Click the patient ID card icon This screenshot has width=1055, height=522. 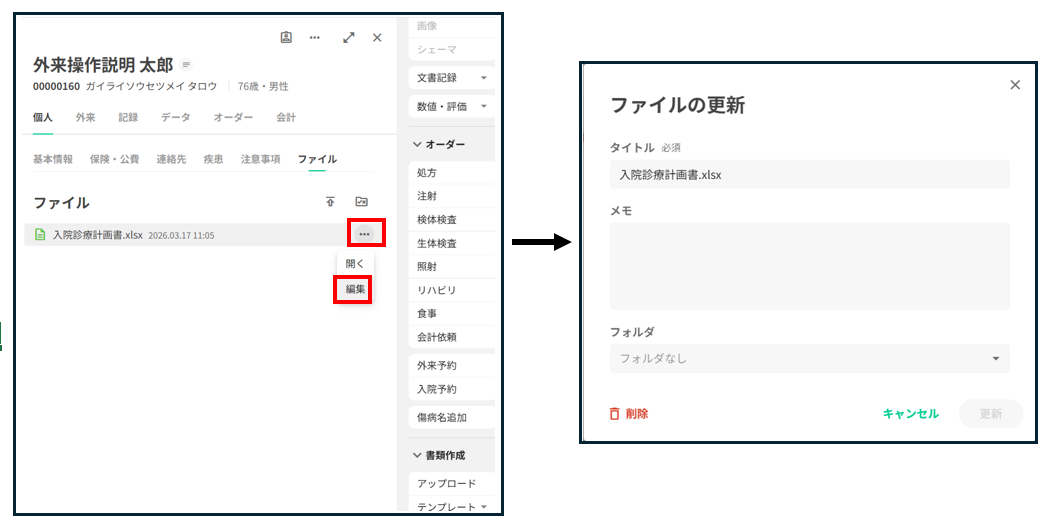coord(286,38)
